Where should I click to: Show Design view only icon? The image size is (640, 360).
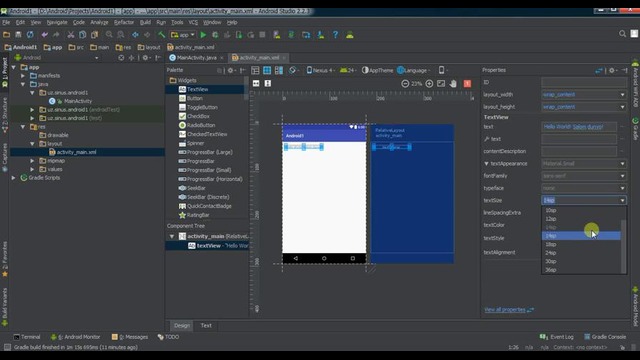[255, 70]
